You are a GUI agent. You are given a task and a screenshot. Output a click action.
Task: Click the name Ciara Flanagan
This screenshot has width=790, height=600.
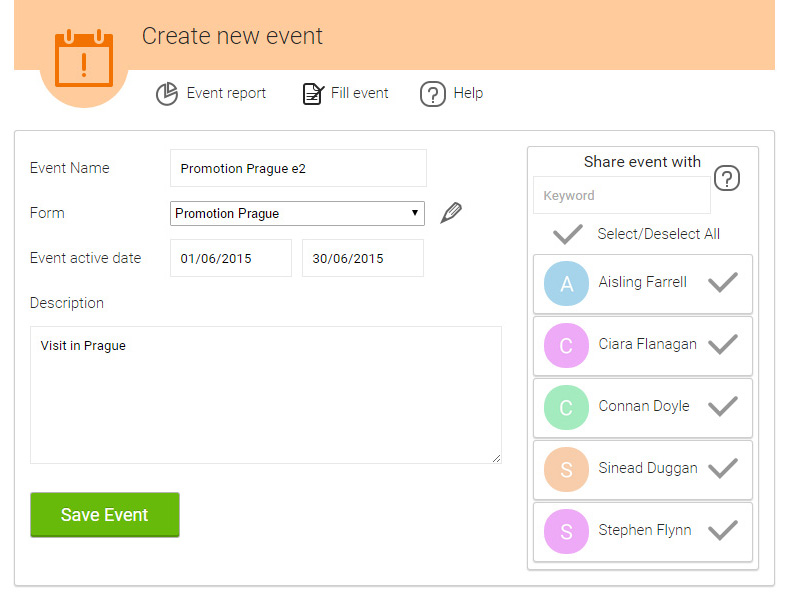pos(647,344)
